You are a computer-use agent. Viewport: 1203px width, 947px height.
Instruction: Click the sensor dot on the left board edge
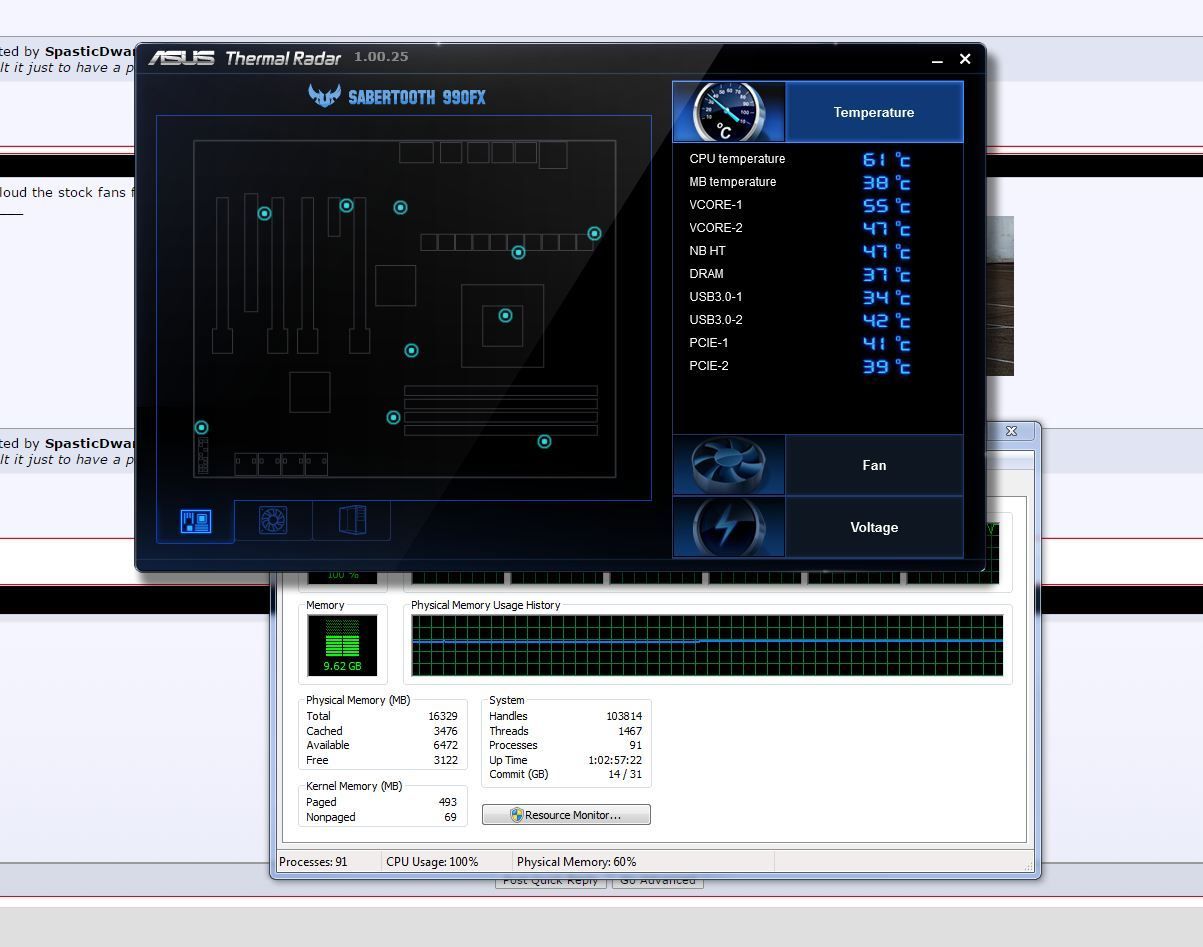tap(201, 427)
